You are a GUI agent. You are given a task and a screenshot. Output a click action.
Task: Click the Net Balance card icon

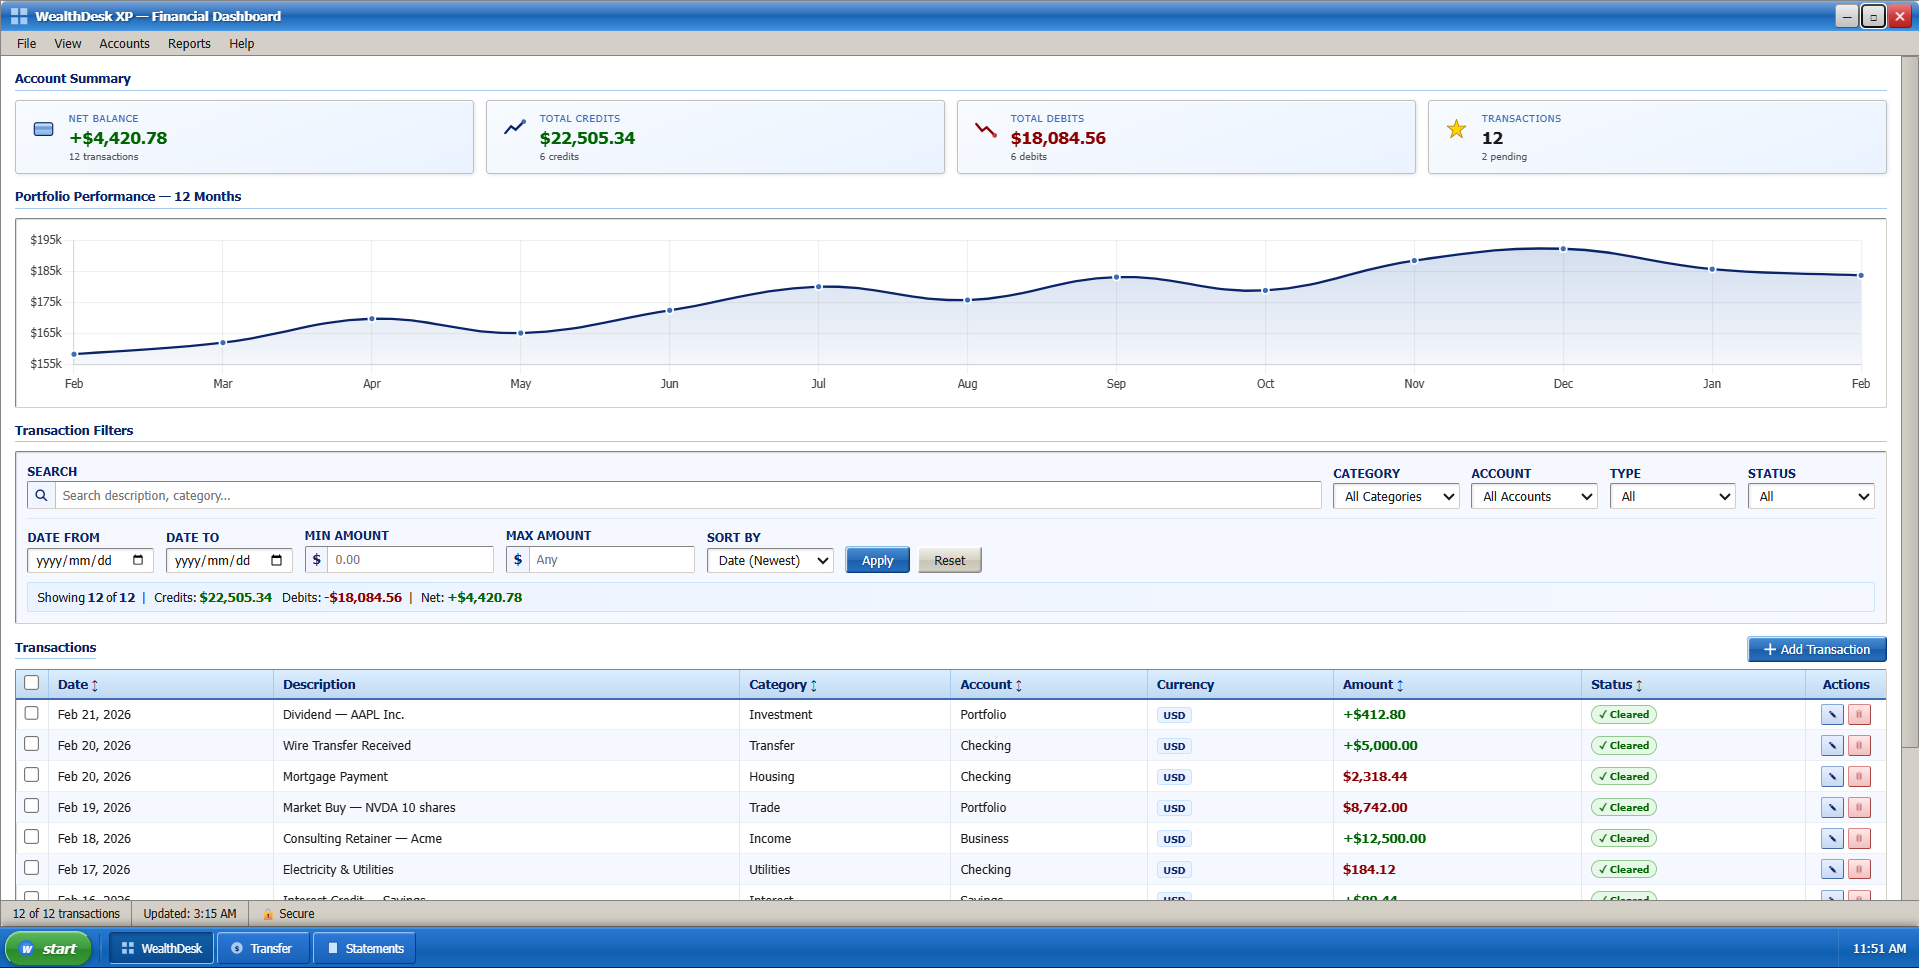coord(43,129)
